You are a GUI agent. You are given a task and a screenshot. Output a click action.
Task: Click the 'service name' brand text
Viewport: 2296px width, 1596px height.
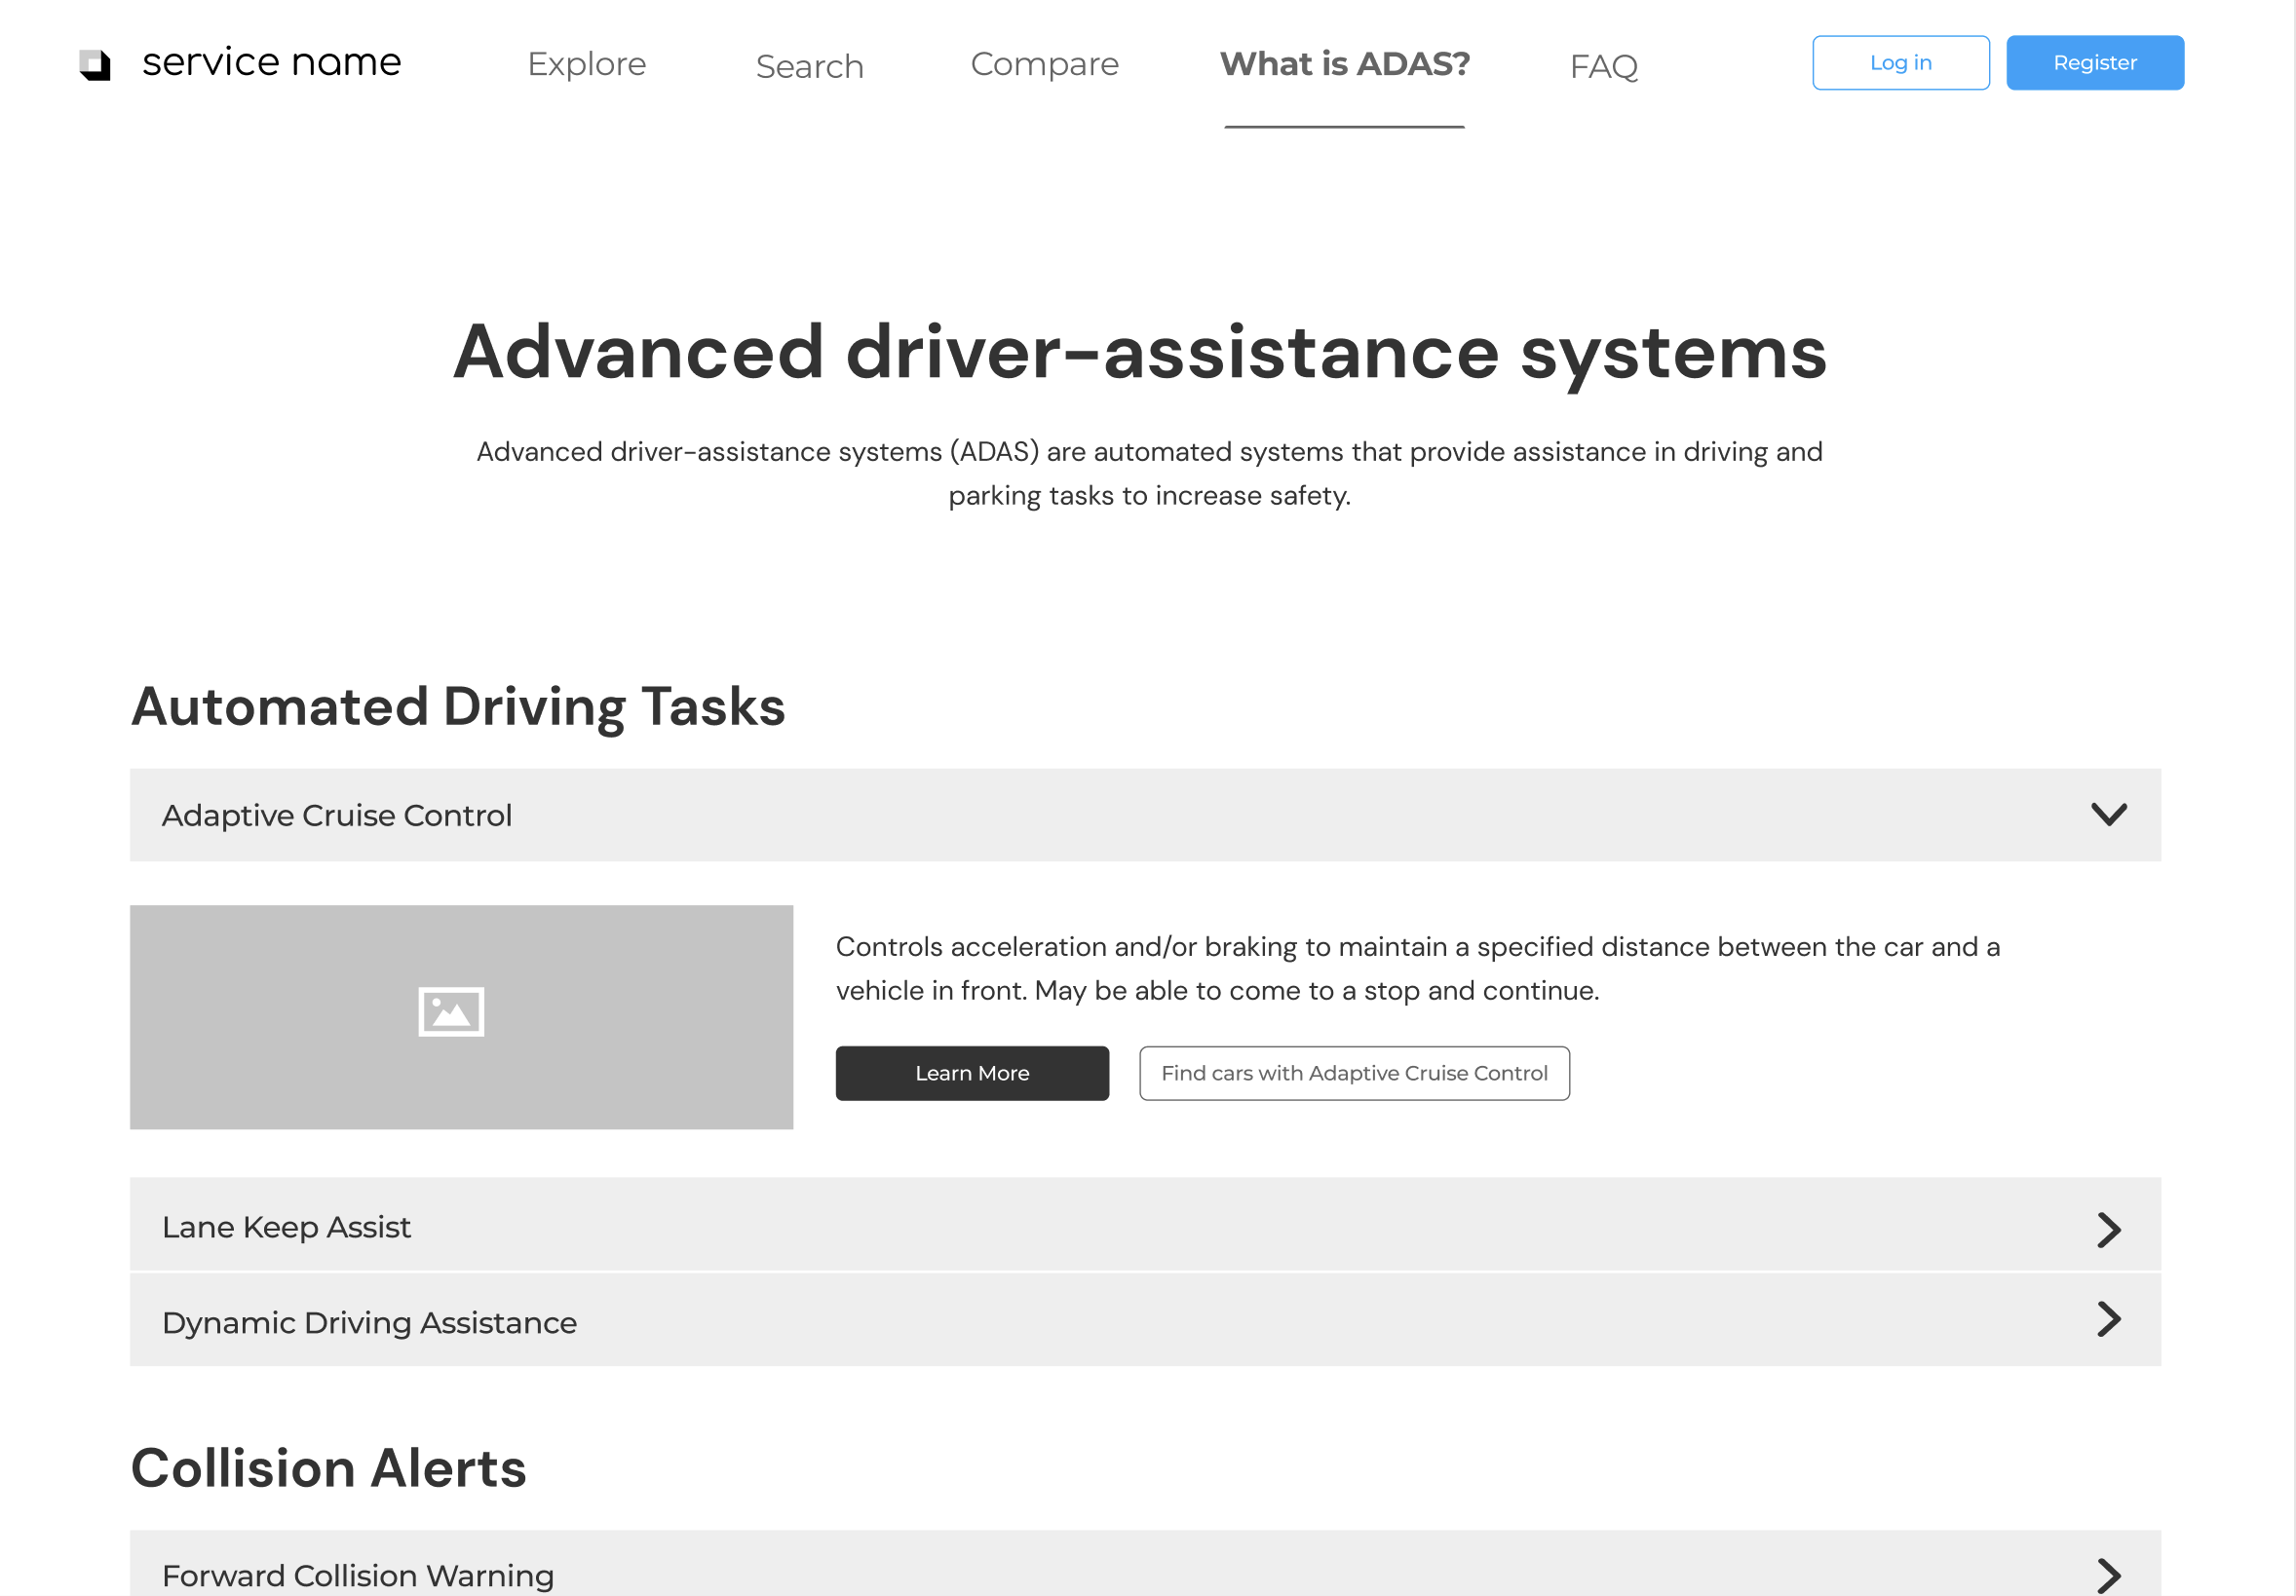click(x=272, y=62)
